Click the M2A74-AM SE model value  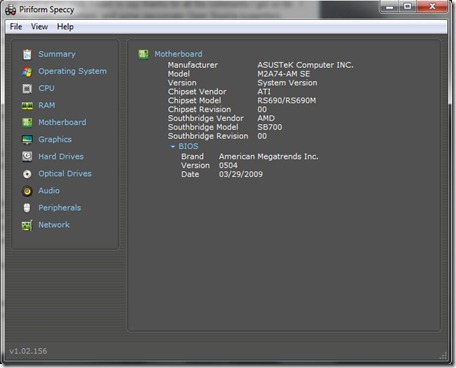pyautogui.click(x=283, y=74)
